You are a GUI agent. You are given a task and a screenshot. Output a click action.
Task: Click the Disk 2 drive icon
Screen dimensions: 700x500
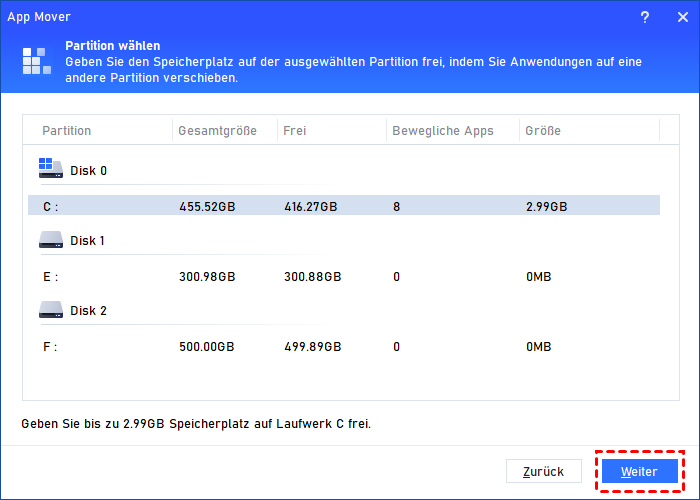click(x=50, y=310)
